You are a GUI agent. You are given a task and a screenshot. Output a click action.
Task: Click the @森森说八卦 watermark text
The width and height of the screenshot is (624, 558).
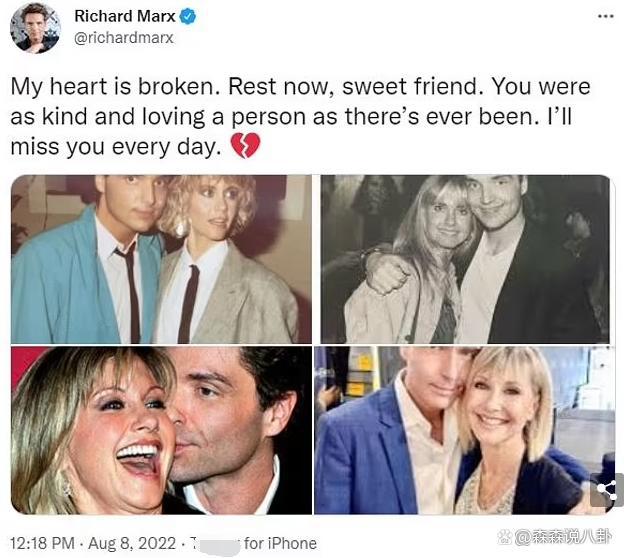point(562,538)
